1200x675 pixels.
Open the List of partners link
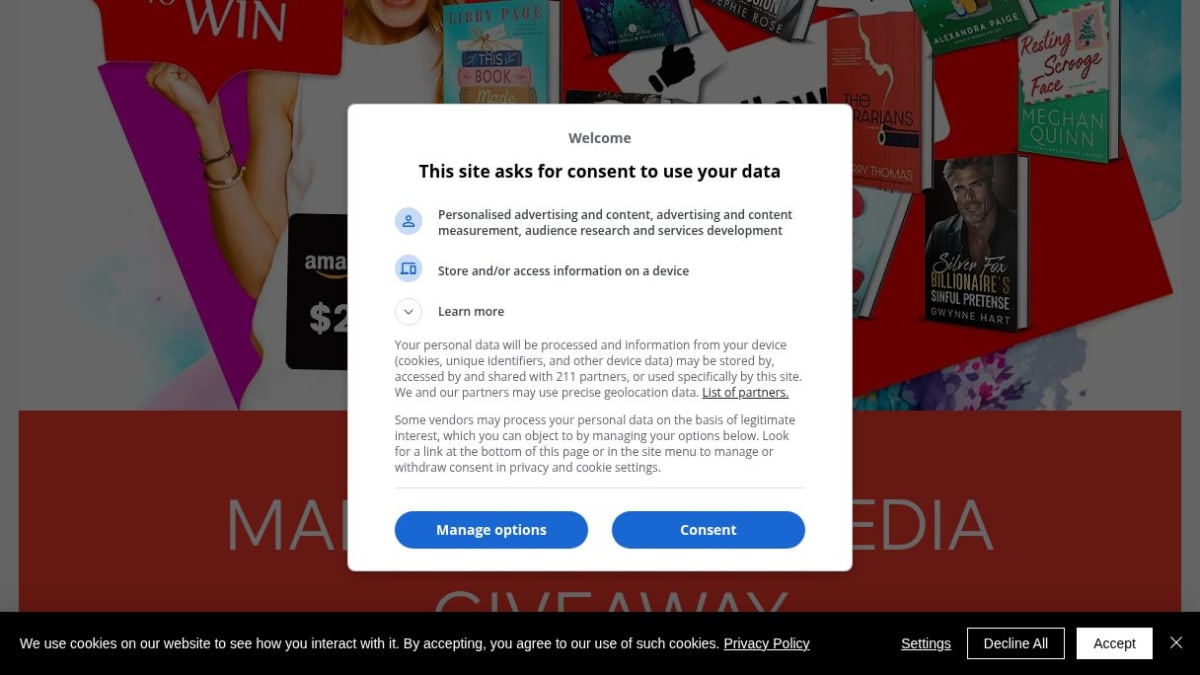coord(745,393)
